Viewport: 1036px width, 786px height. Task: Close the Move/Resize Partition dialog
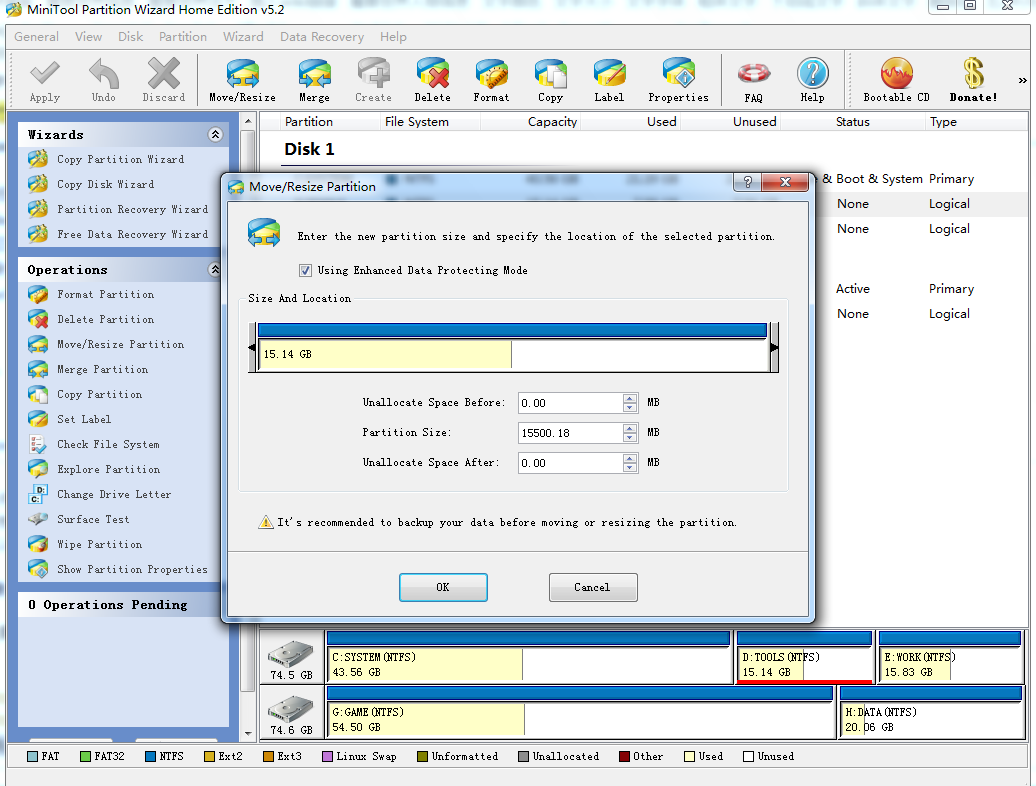coord(785,182)
